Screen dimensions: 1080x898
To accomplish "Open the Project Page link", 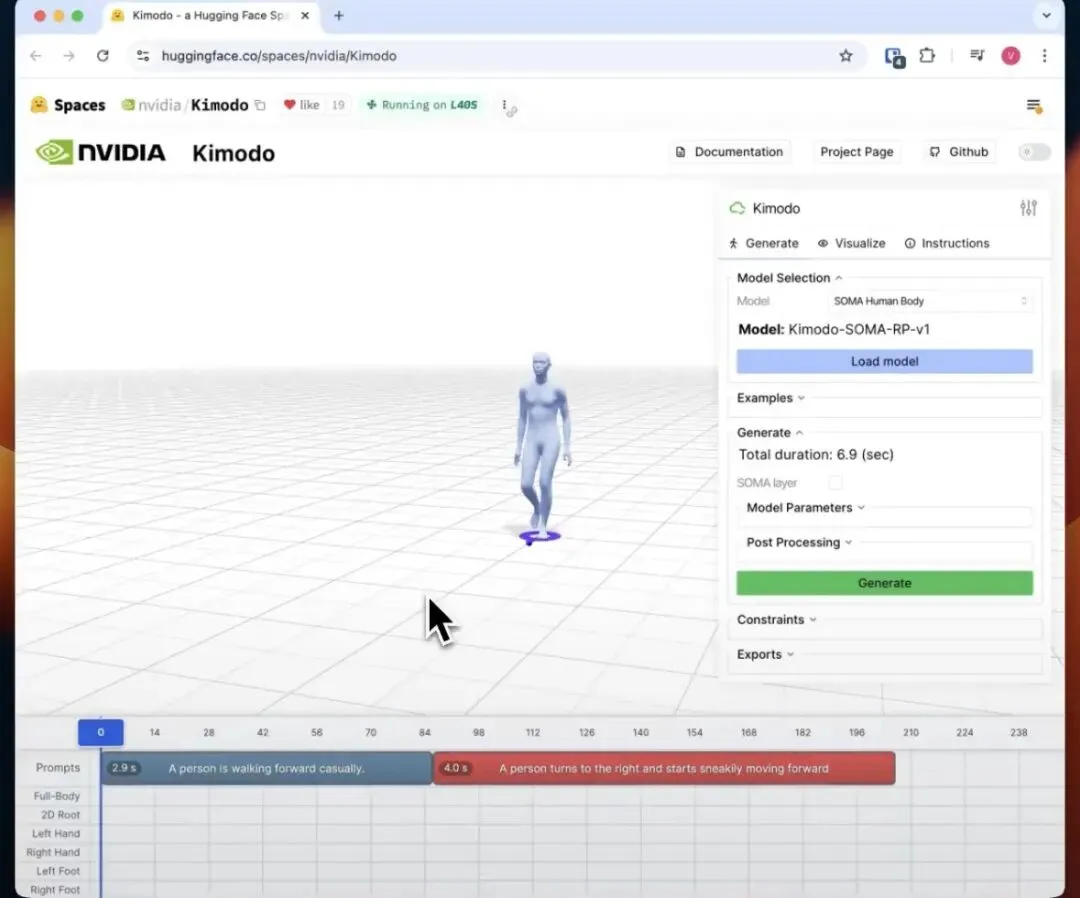I will (856, 152).
